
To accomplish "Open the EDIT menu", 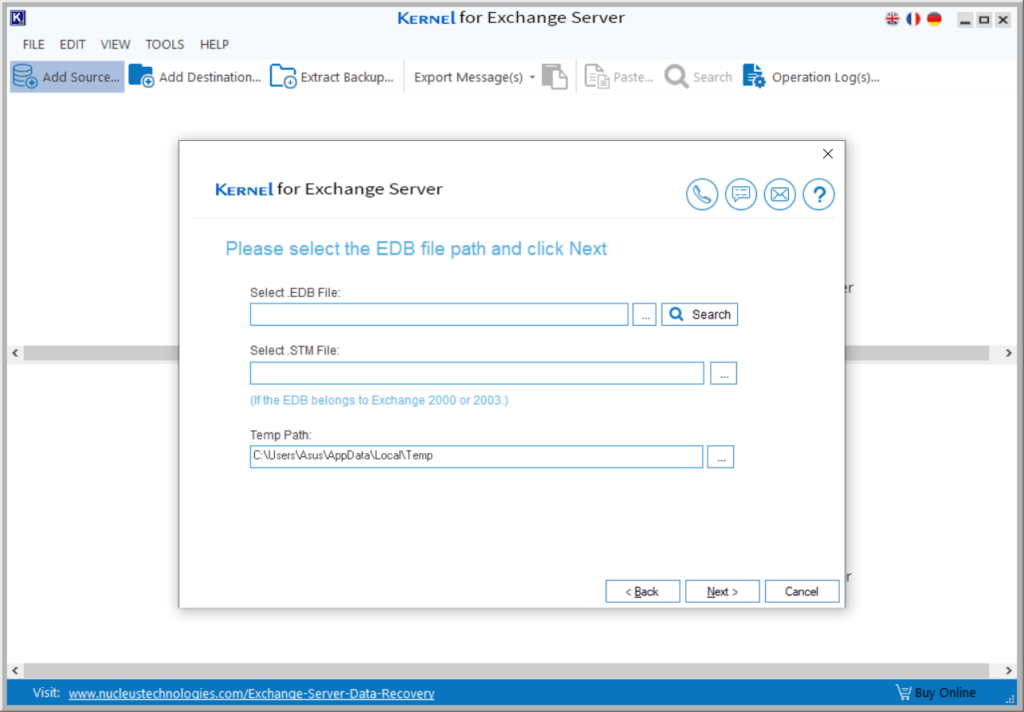I will tap(72, 44).
